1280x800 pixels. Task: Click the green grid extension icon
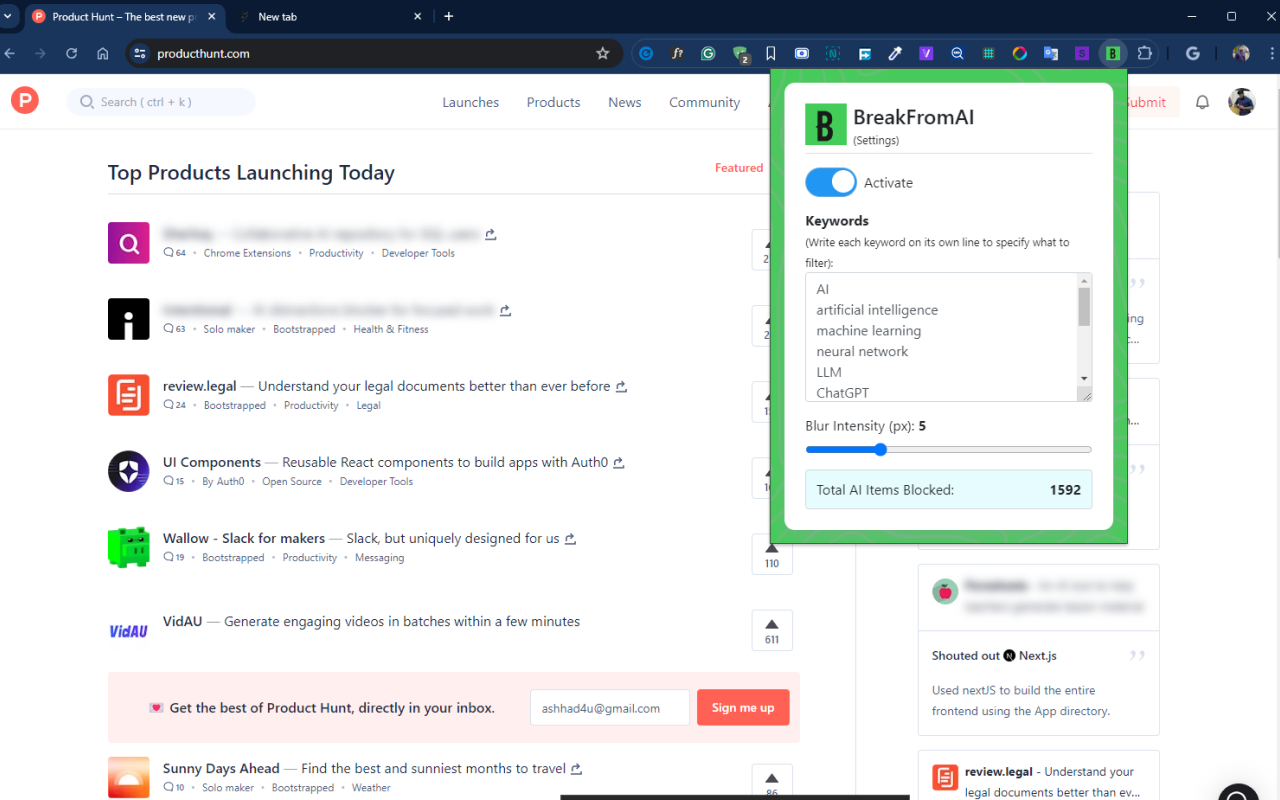(x=988, y=54)
